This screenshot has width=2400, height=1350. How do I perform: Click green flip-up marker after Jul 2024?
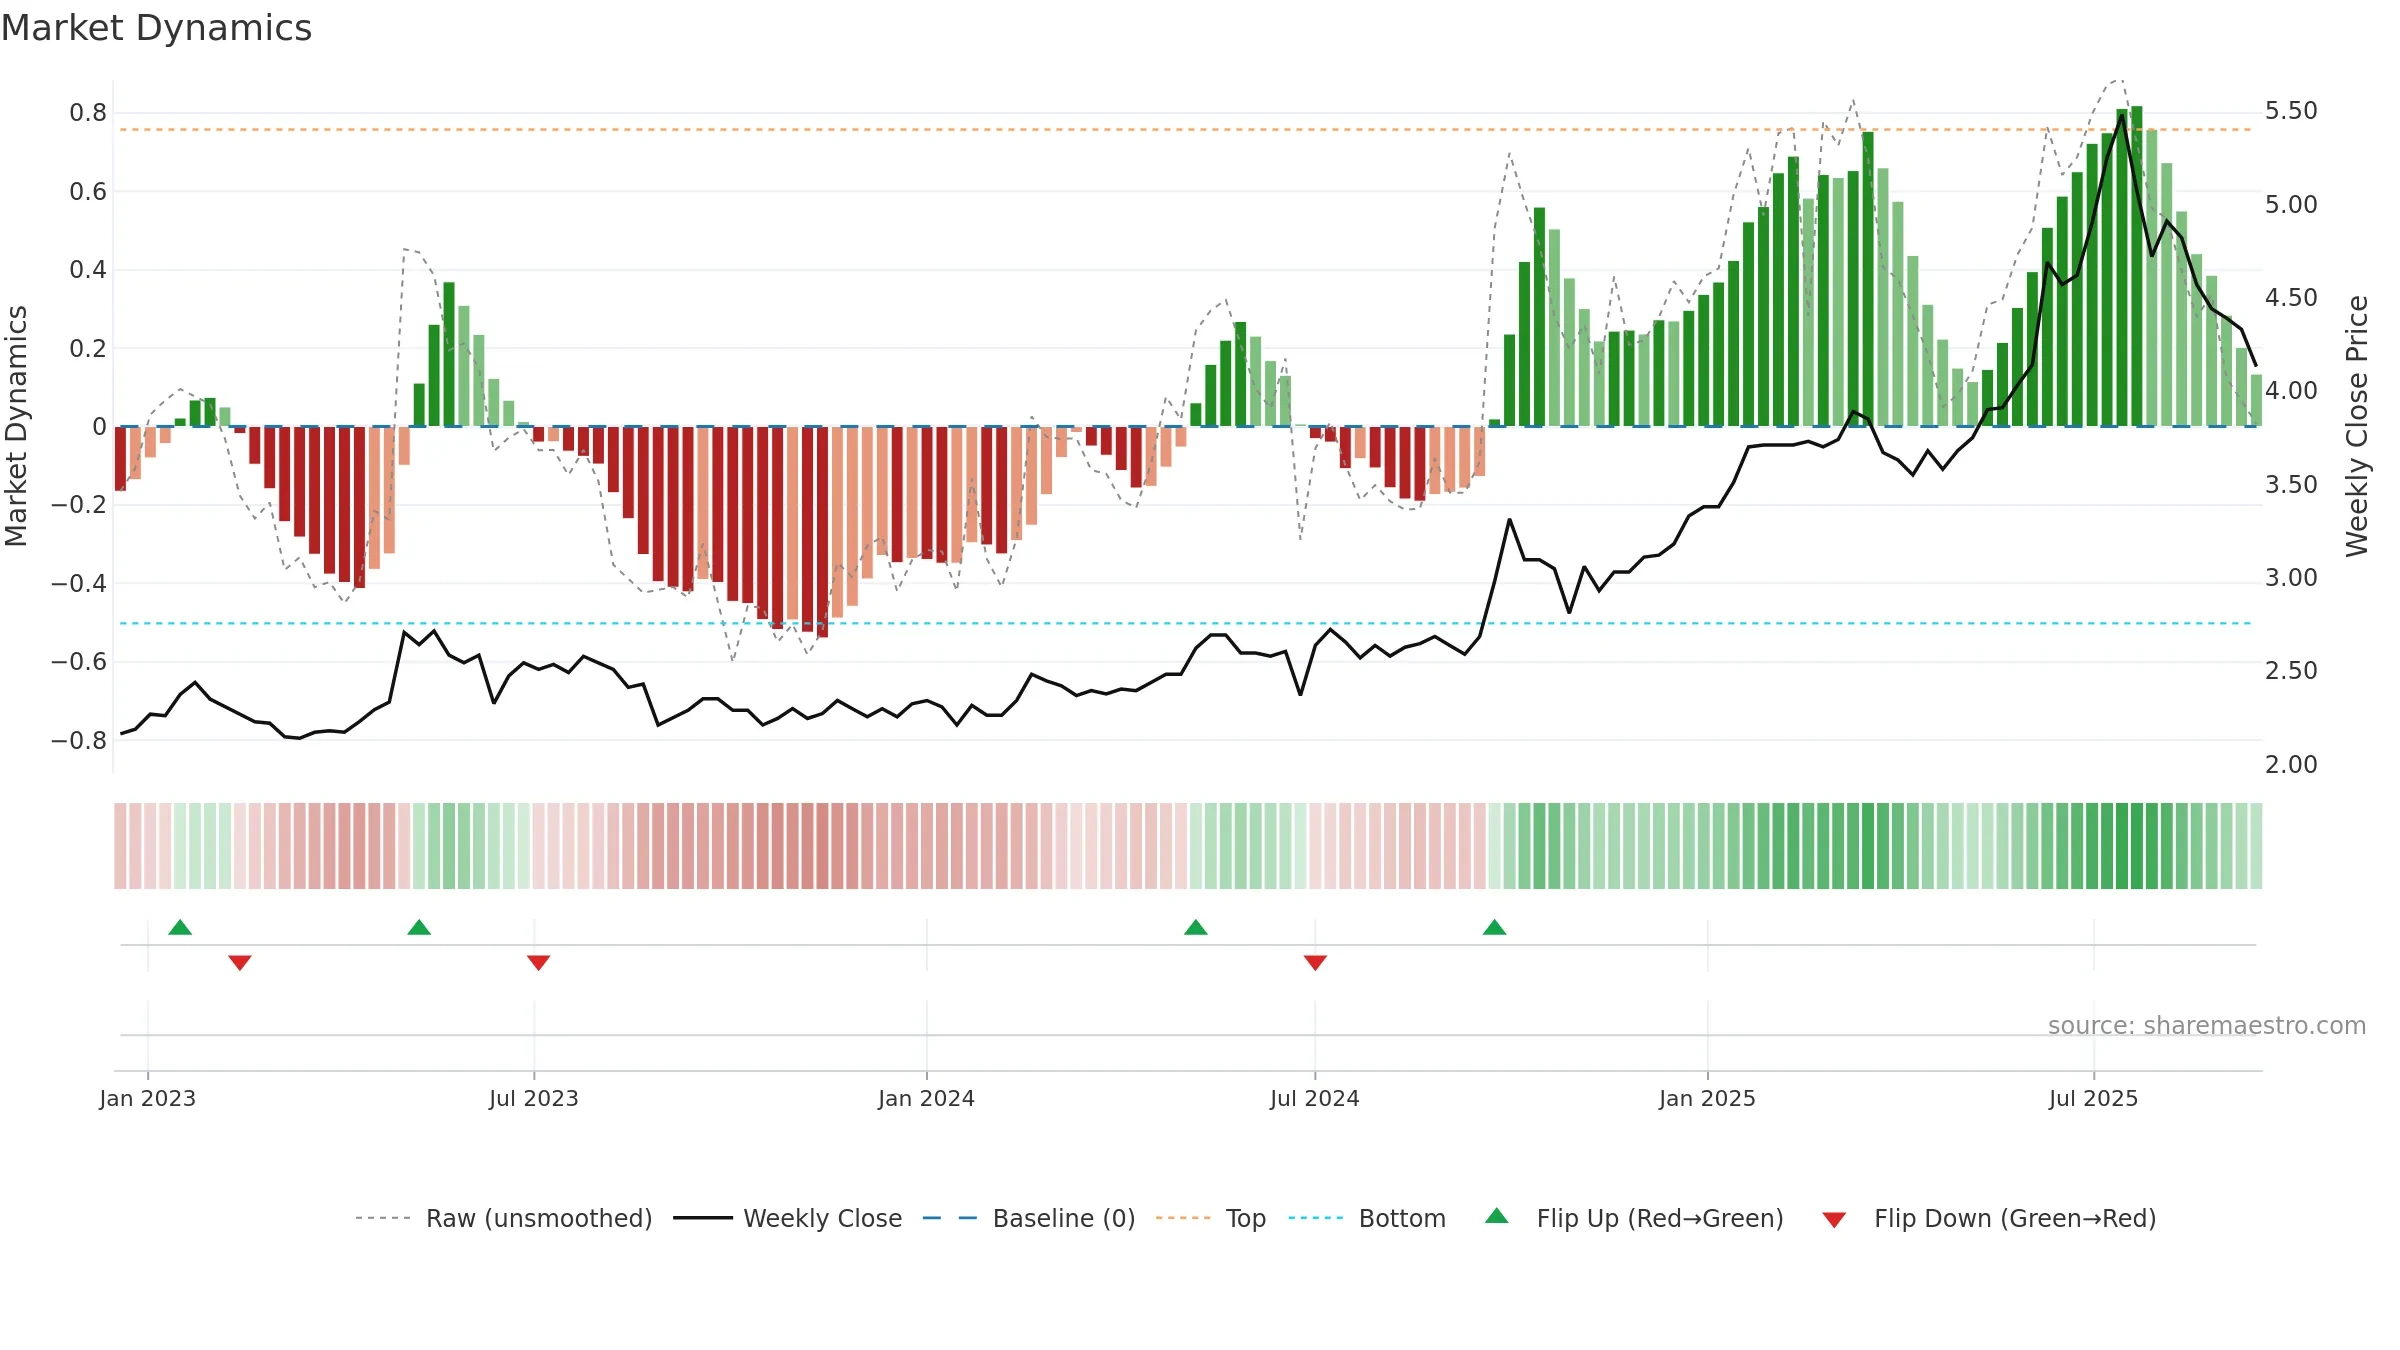pyautogui.click(x=1494, y=927)
